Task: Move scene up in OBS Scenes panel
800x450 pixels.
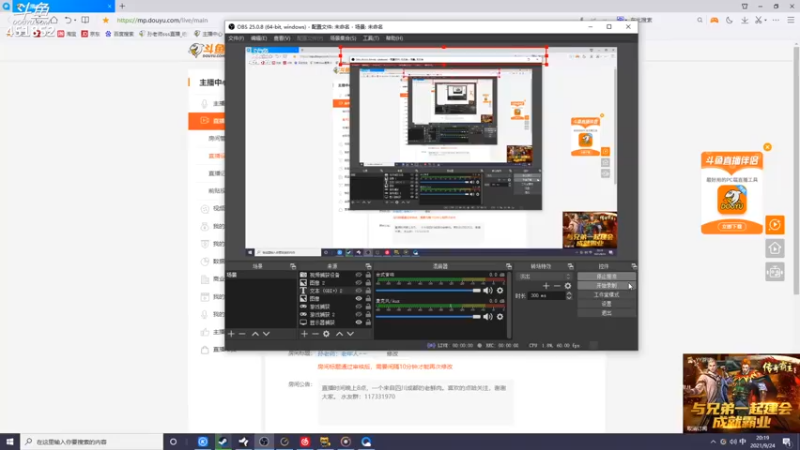Action: coord(255,334)
